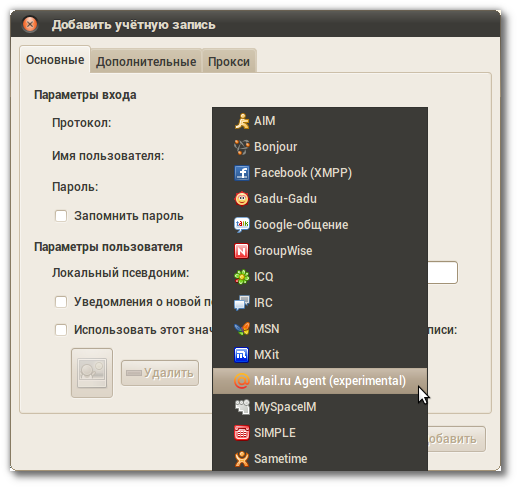
Task: Choose IRC protocol entry
Action: tap(320, 303)
